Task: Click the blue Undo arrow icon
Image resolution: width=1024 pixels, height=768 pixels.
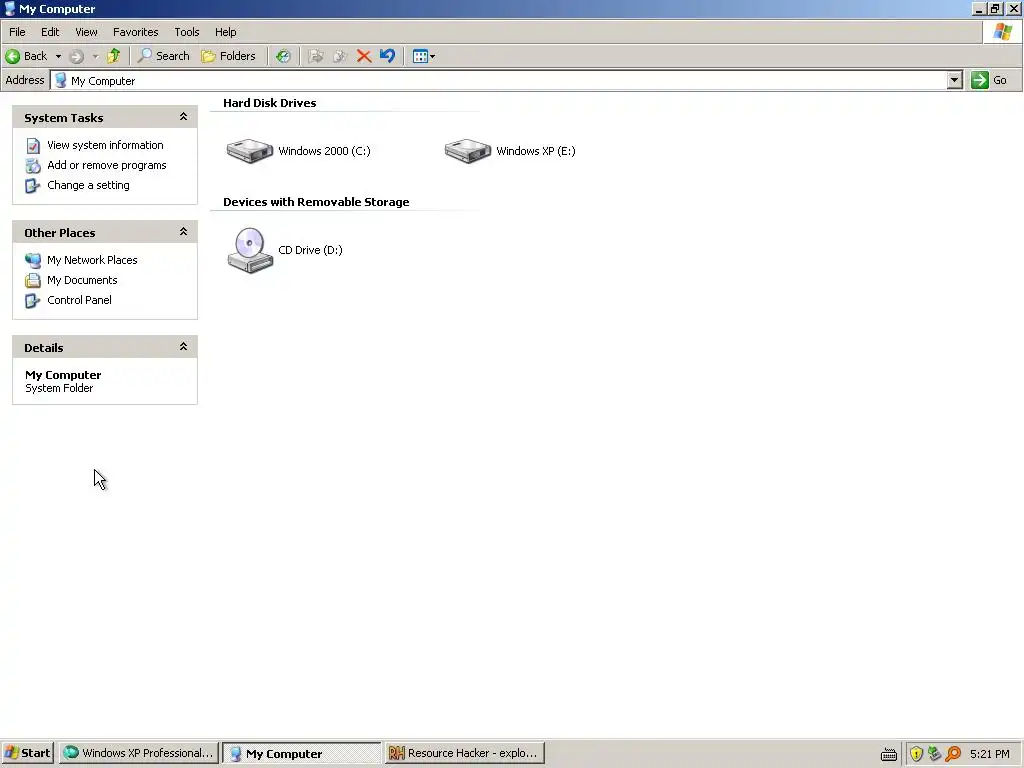Action: (x=387, y=56)
